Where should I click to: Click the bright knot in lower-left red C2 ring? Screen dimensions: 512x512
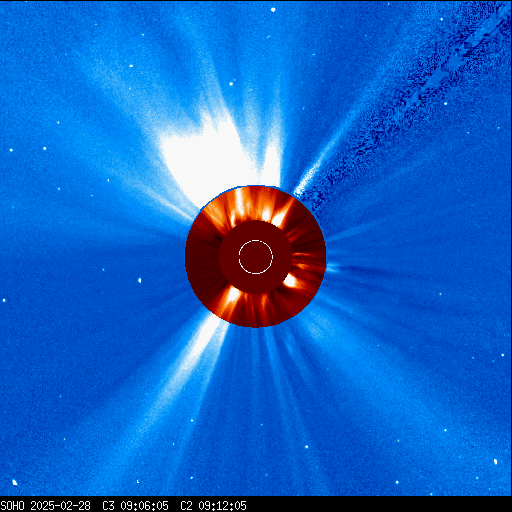click(233, 295)
